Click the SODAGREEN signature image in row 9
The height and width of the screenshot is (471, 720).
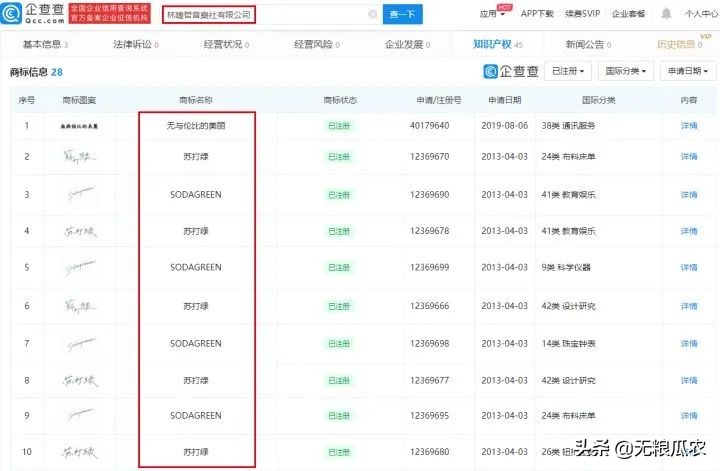pyautogui.click(x=81, y=415)
